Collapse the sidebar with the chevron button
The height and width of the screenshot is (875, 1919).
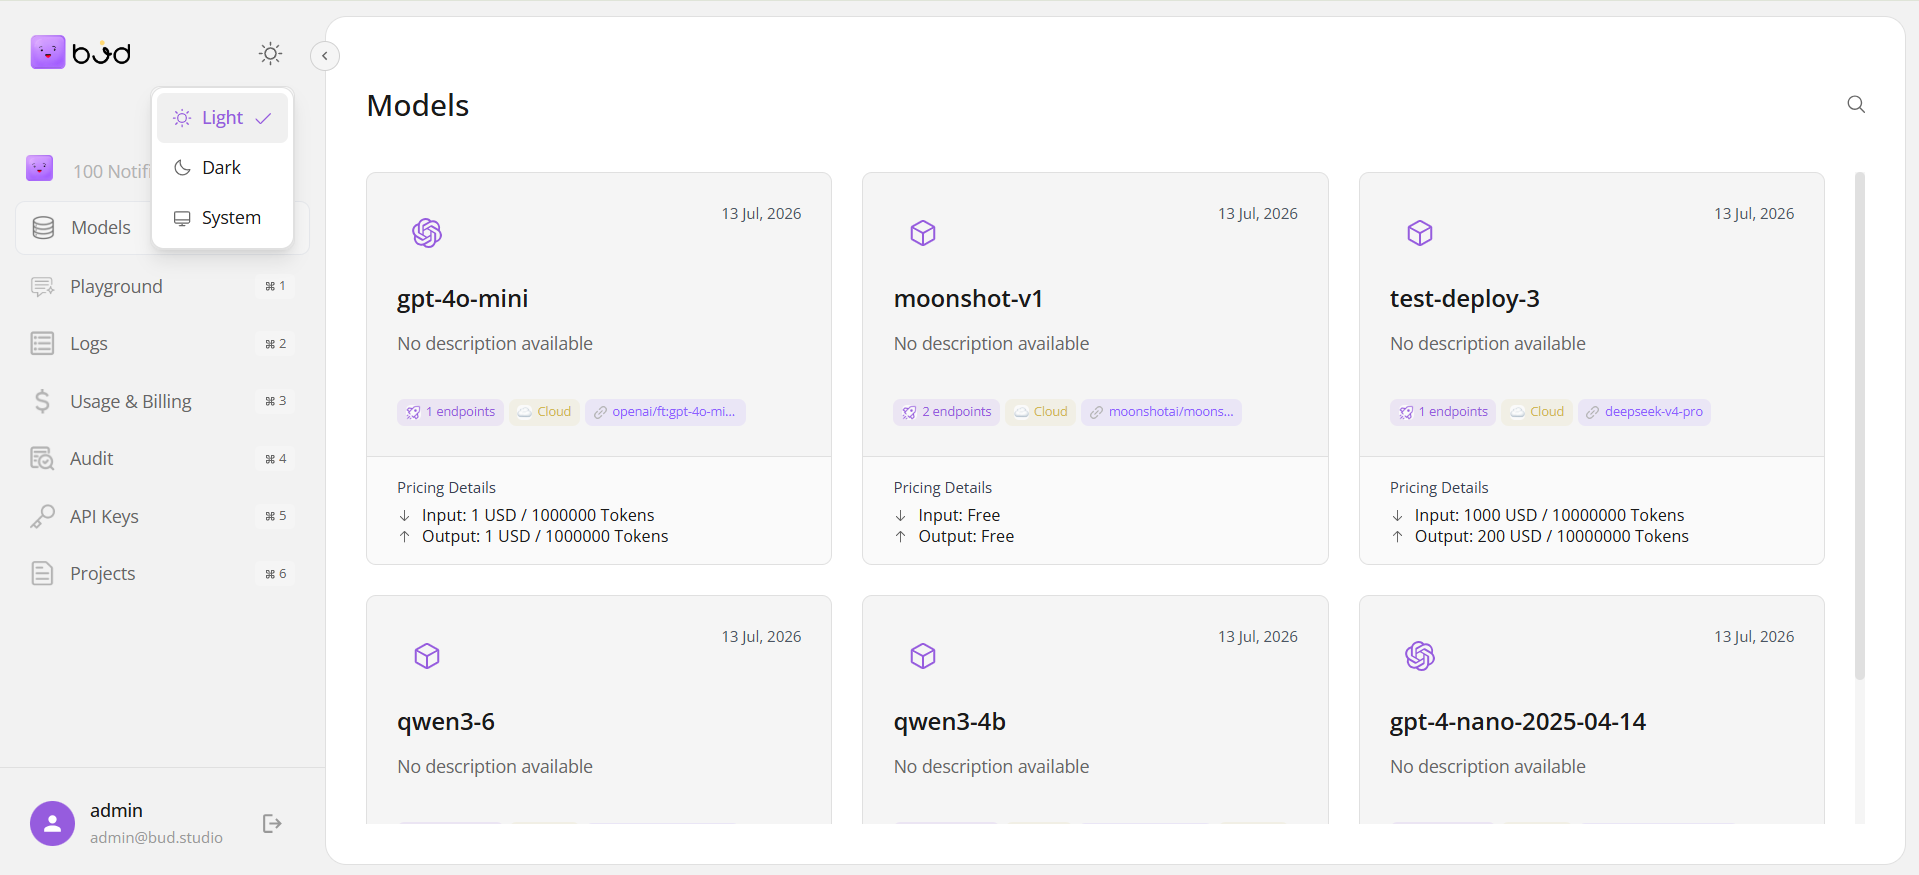[325, 56]
